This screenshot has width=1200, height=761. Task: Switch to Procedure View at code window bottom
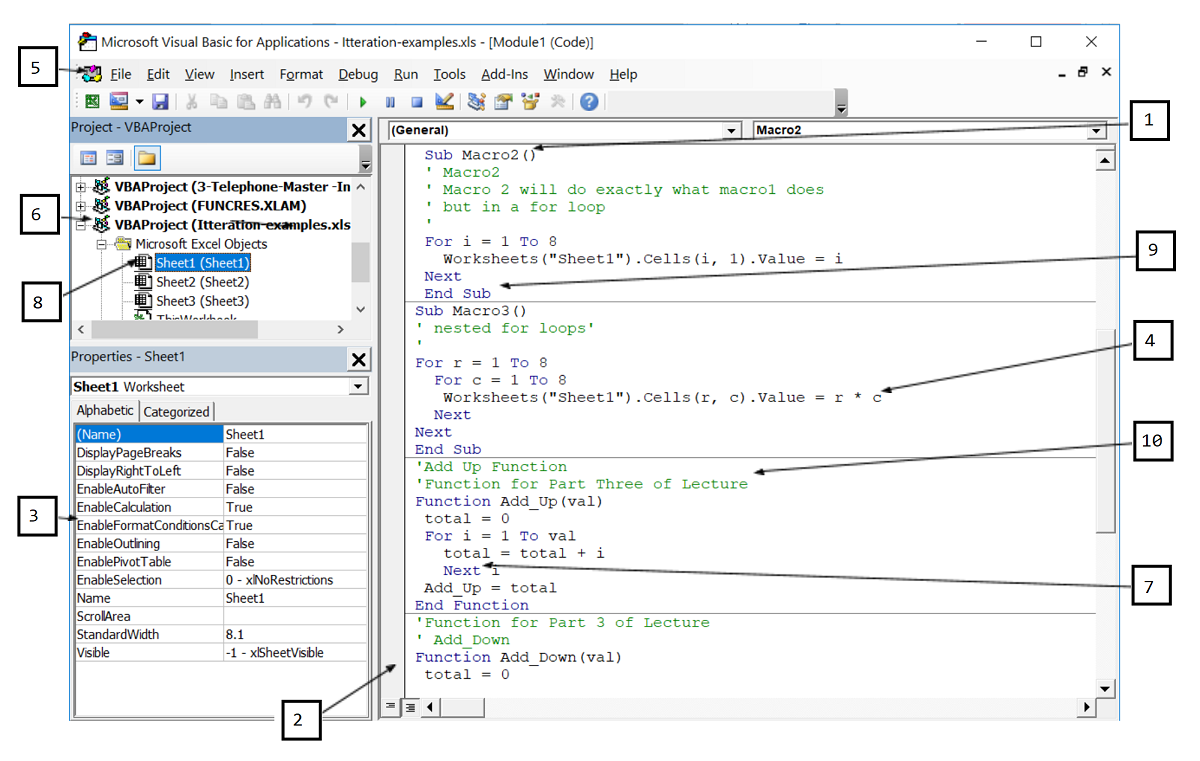(x=391, y=707)
